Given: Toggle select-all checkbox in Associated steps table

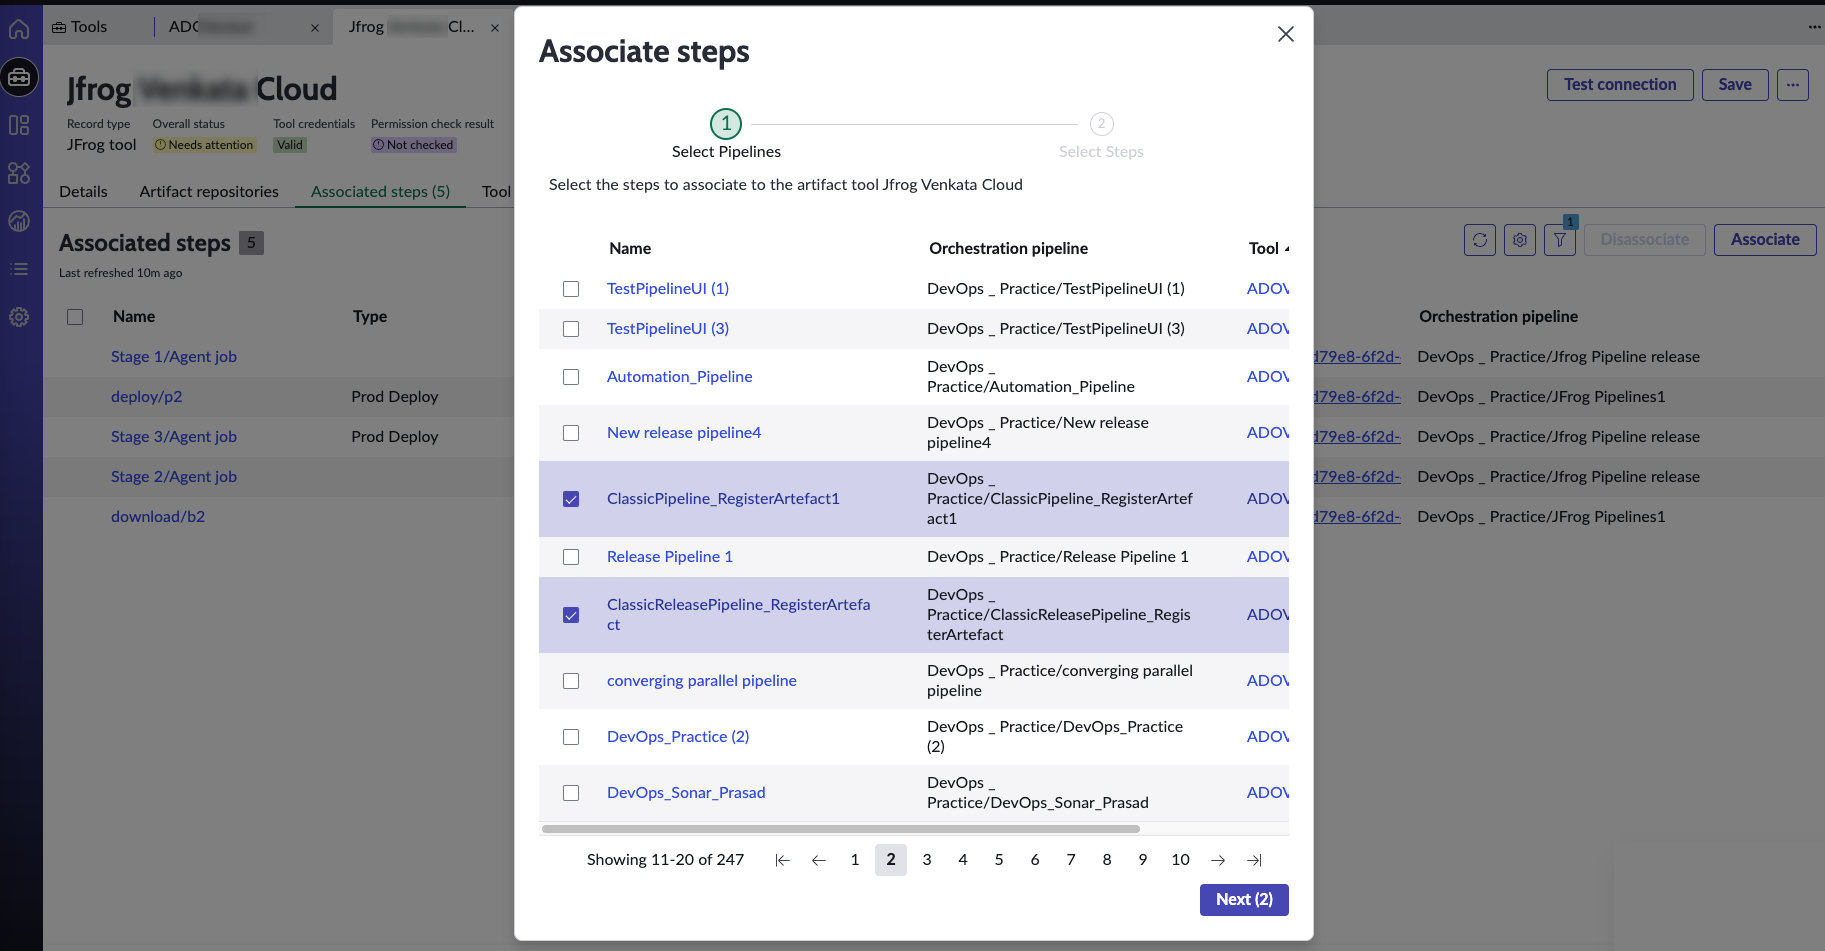Looking at the screenshot, I should pos(75,317).
